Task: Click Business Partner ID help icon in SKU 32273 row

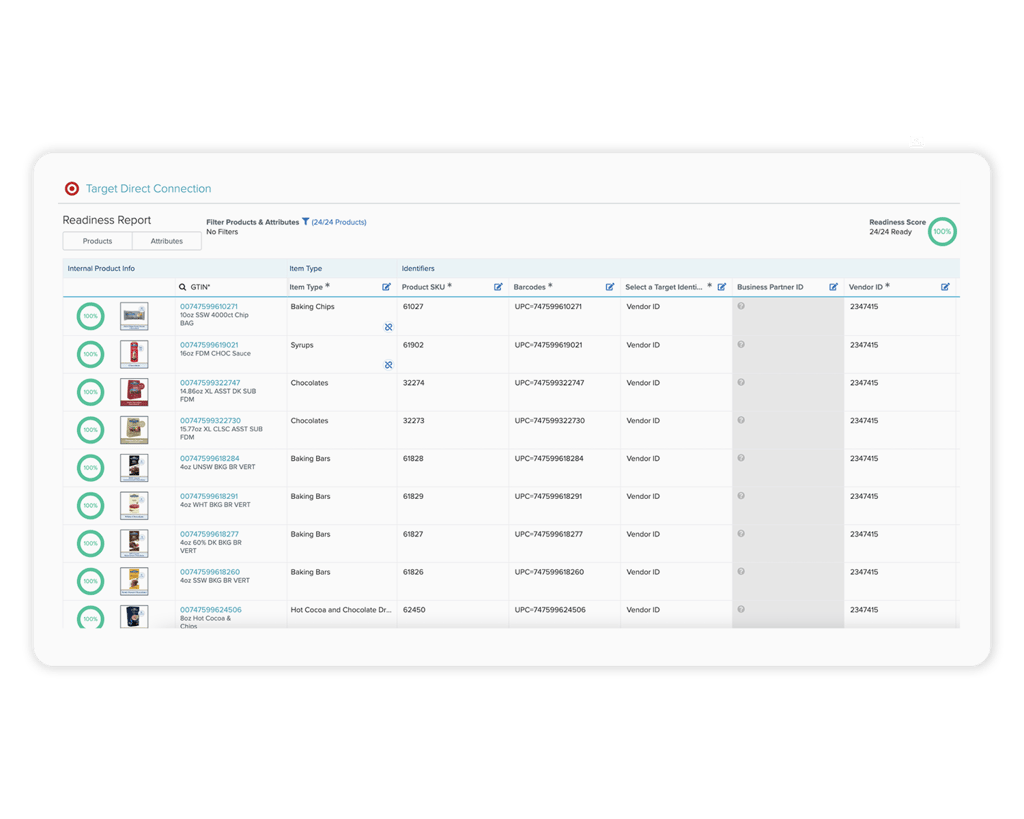Action: (x=741, y=420)
